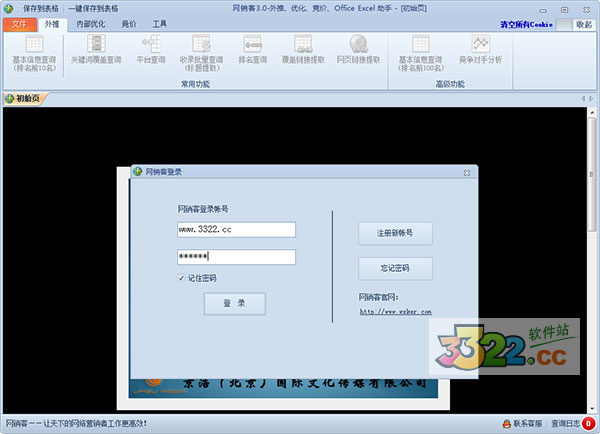Click the 收起 ribbon collapse button
The image size is (600, 434).
[584, 24]
